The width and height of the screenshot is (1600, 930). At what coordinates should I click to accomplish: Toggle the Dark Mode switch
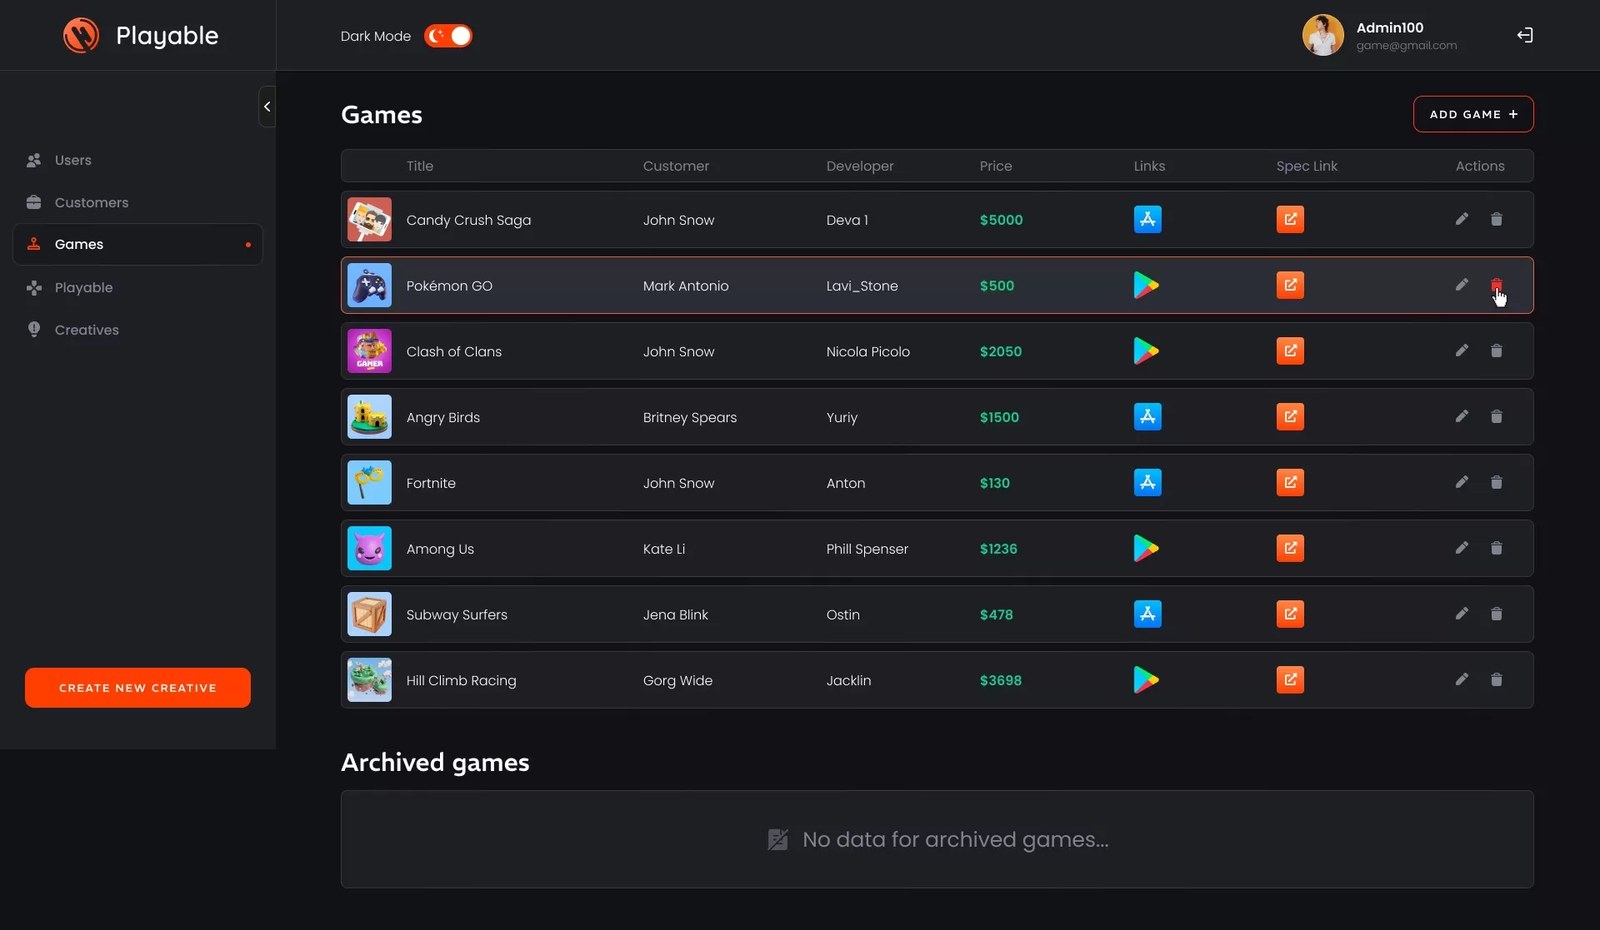click(448, 36)
